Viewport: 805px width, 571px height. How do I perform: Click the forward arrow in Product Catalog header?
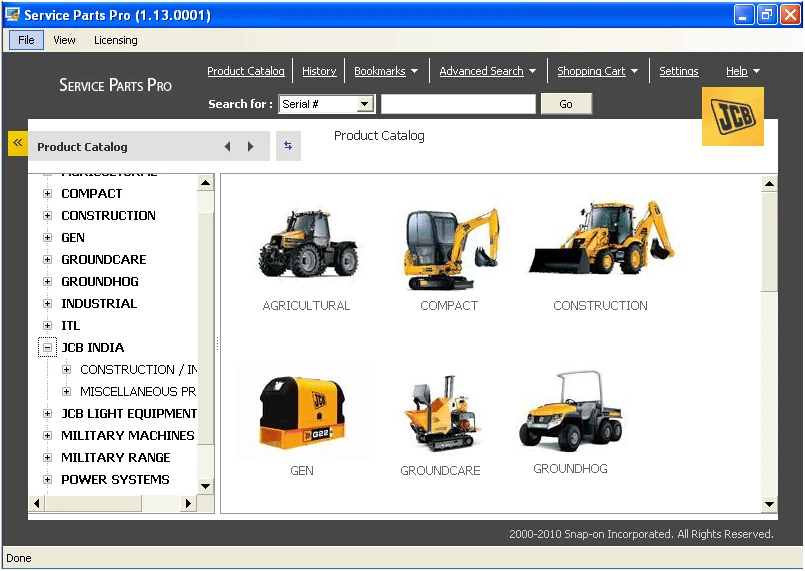click(x=250, y=147)
